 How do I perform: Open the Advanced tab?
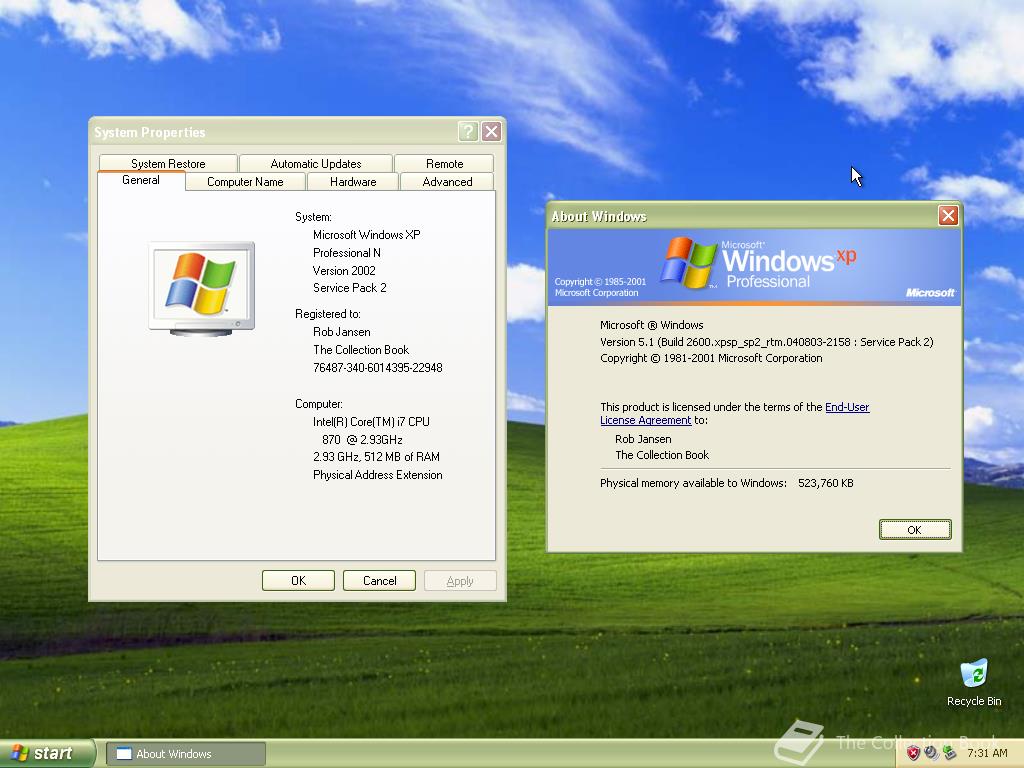pos(447,182)
